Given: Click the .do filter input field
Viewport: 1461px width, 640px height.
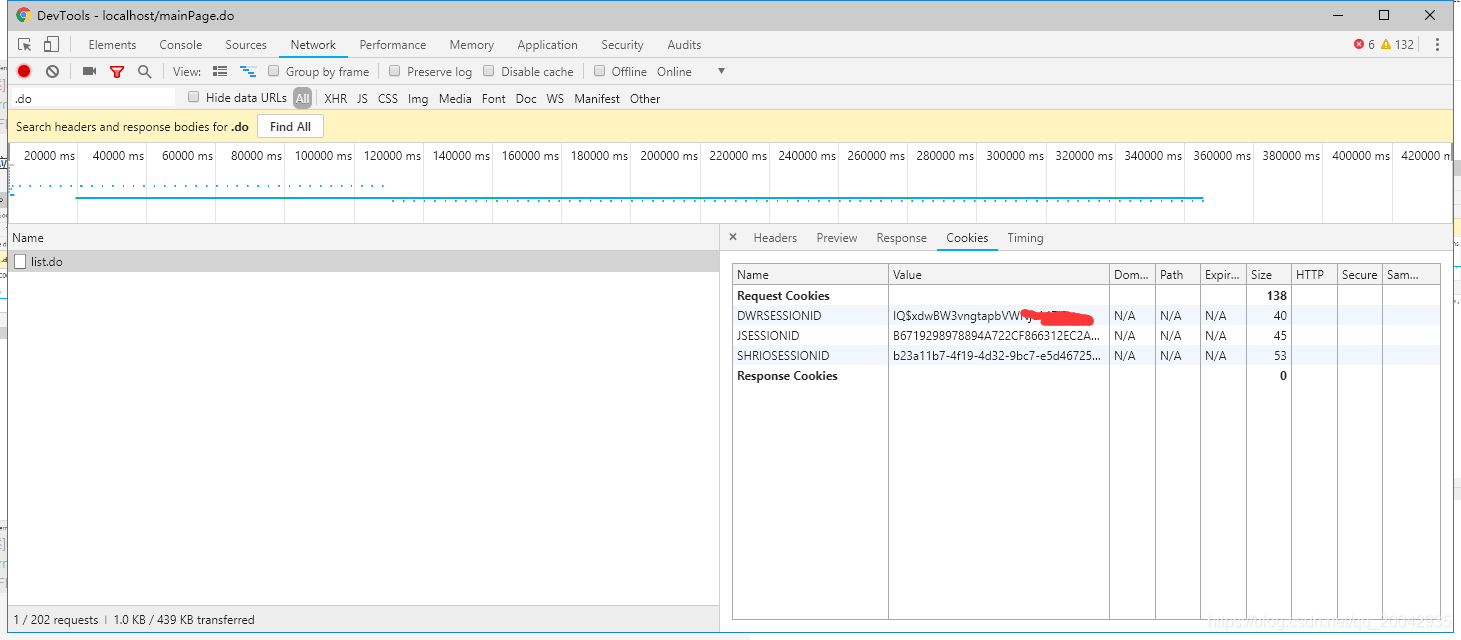Looking at the screenshot, I should pos(93,99).
